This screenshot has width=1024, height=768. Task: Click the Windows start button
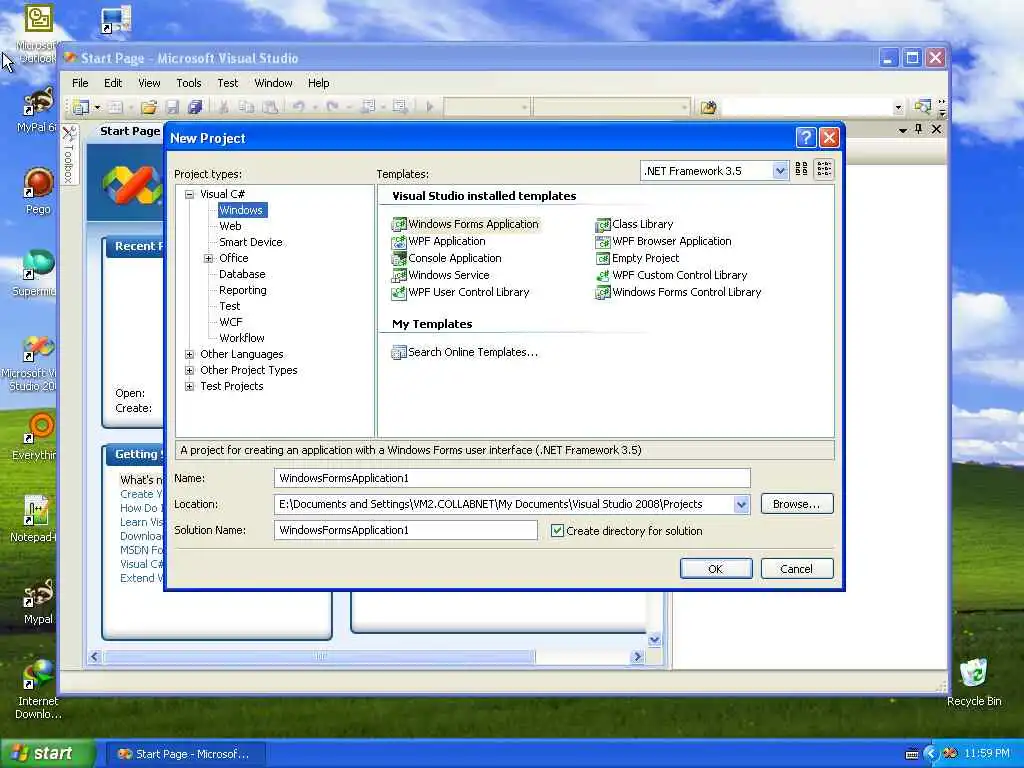46,754
